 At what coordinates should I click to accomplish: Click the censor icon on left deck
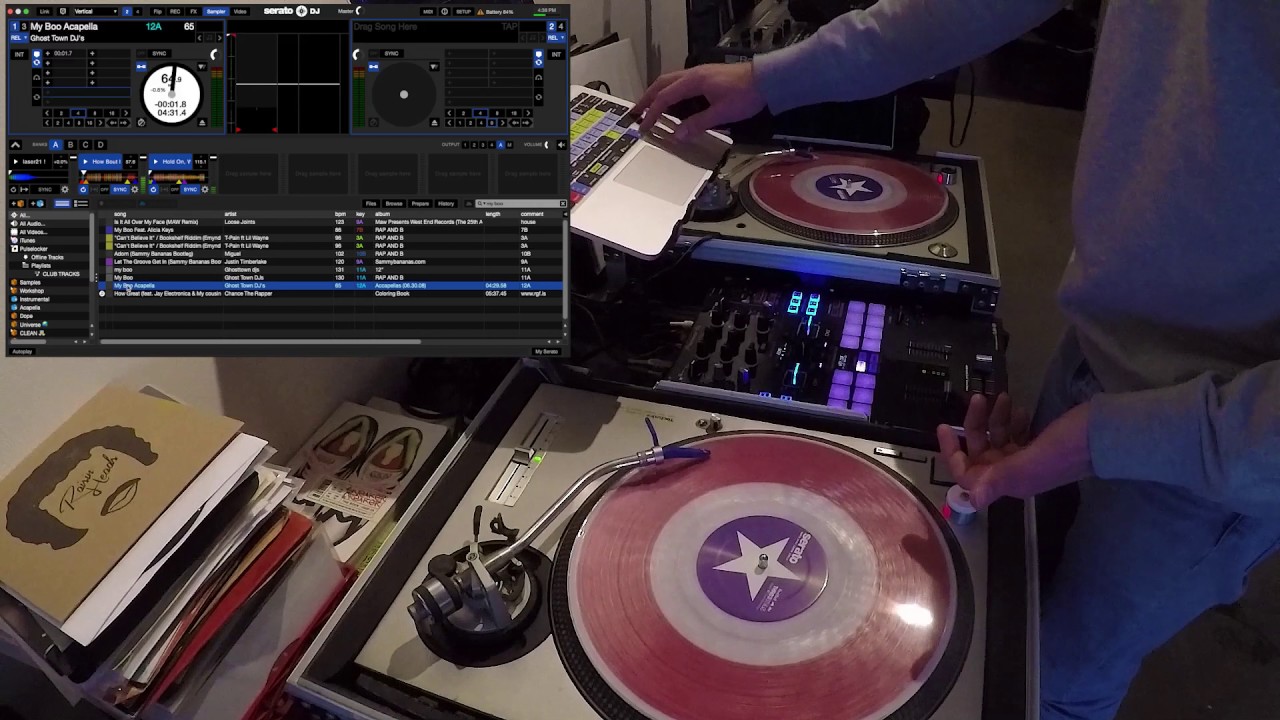(x=141, y=122)
